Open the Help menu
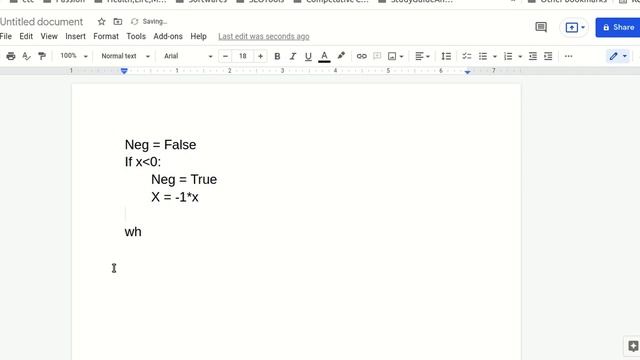Image resolution: width=640 pixels, height=360 pixels. tap(198, 36)
